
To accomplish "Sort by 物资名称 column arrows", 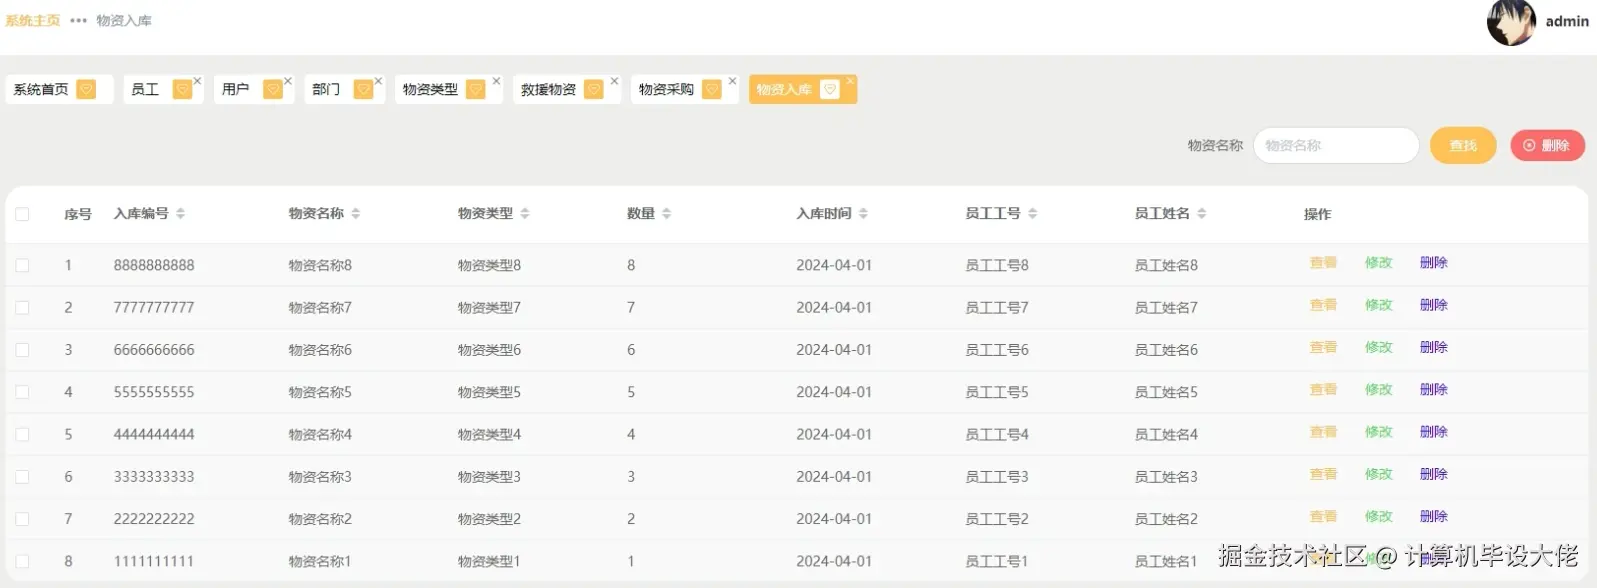I will (355, 213).
